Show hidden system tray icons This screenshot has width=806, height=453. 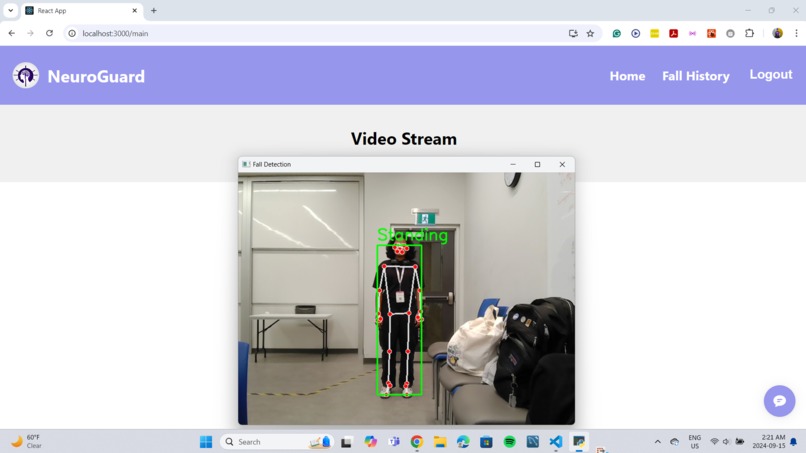tap(657, 442)
